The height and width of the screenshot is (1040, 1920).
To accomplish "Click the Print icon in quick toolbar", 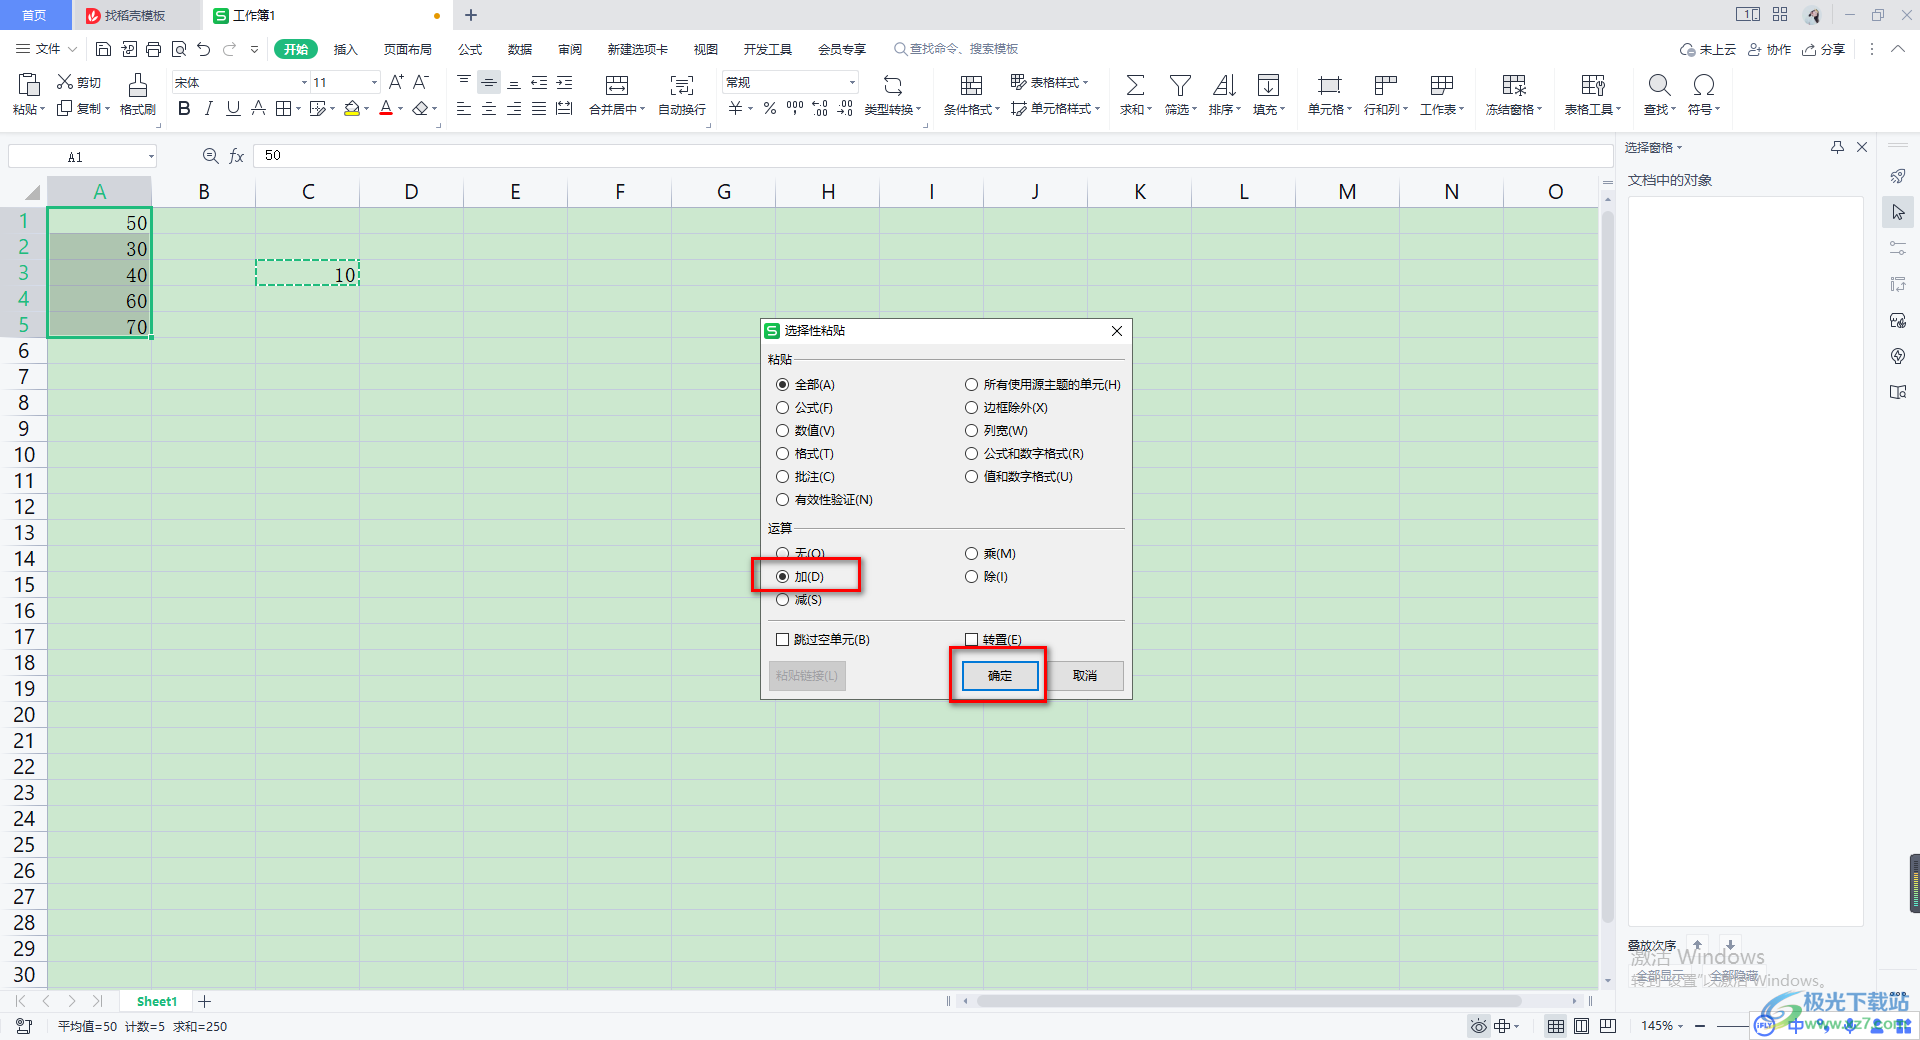I will 153,49.
